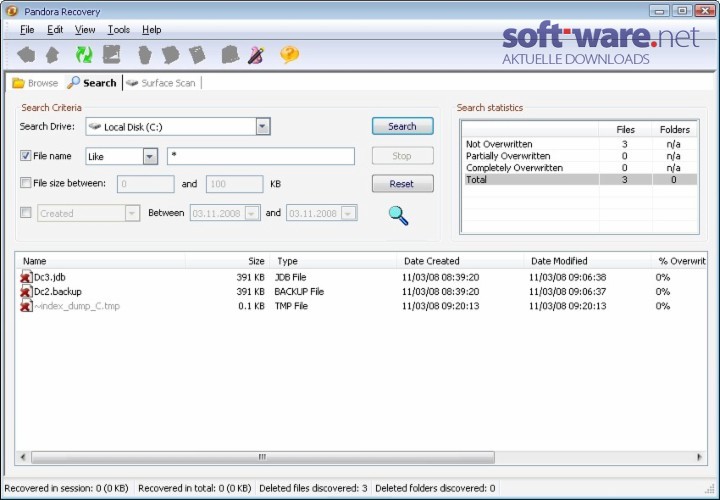Open the Help menu
This screenshot has height=500, width=720.
[x=152, y=30]
